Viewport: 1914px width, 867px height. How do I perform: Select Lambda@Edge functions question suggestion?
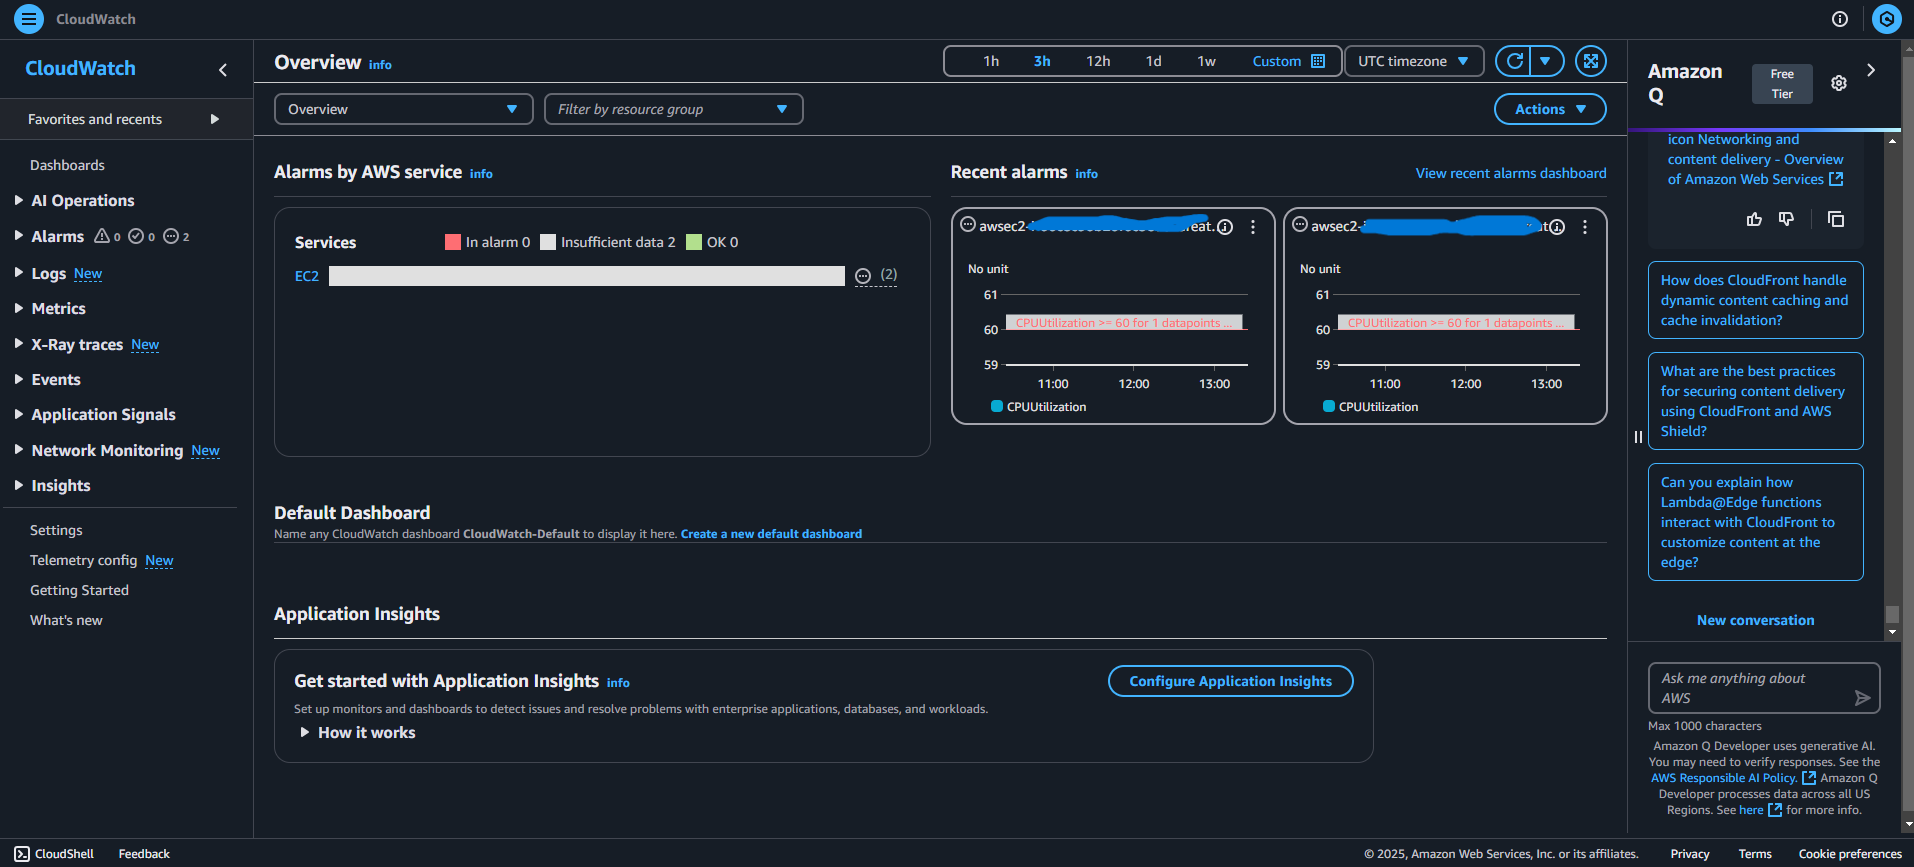coord(1755,522)
